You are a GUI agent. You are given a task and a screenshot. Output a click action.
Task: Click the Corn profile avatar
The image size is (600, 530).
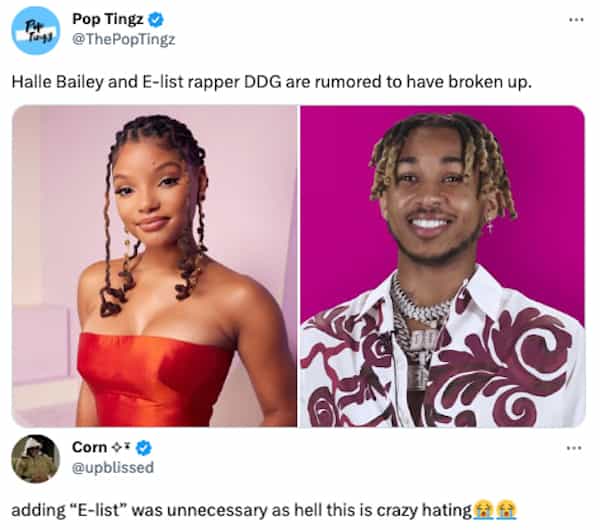36,459
